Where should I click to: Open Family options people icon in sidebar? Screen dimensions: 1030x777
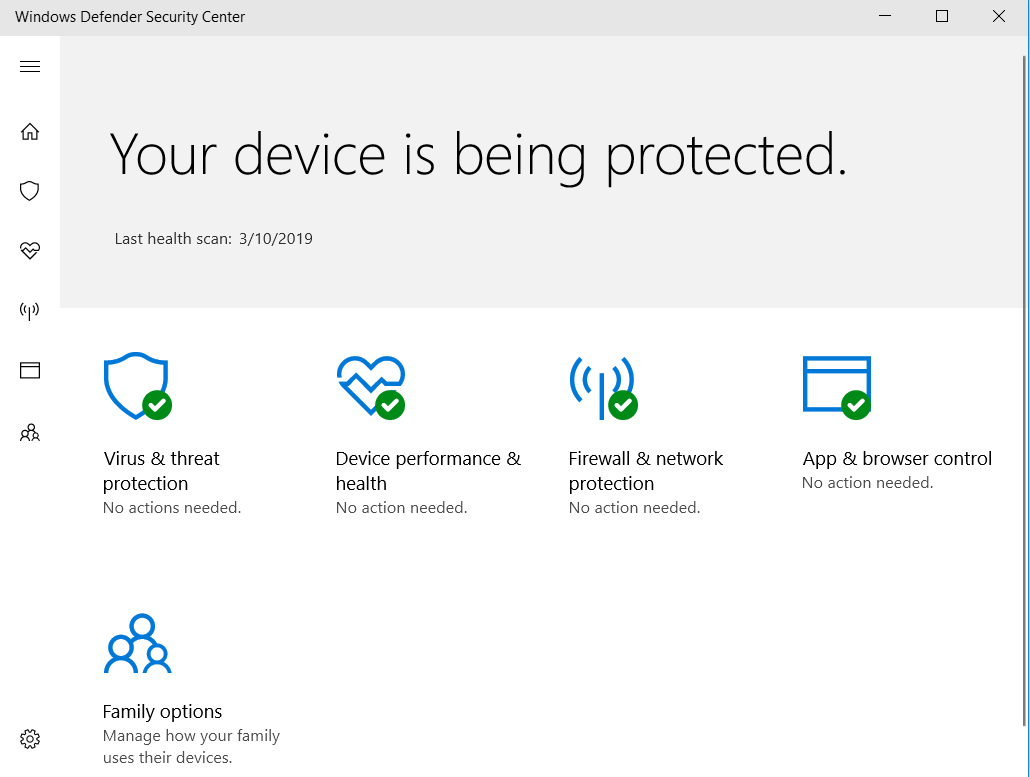30,433
